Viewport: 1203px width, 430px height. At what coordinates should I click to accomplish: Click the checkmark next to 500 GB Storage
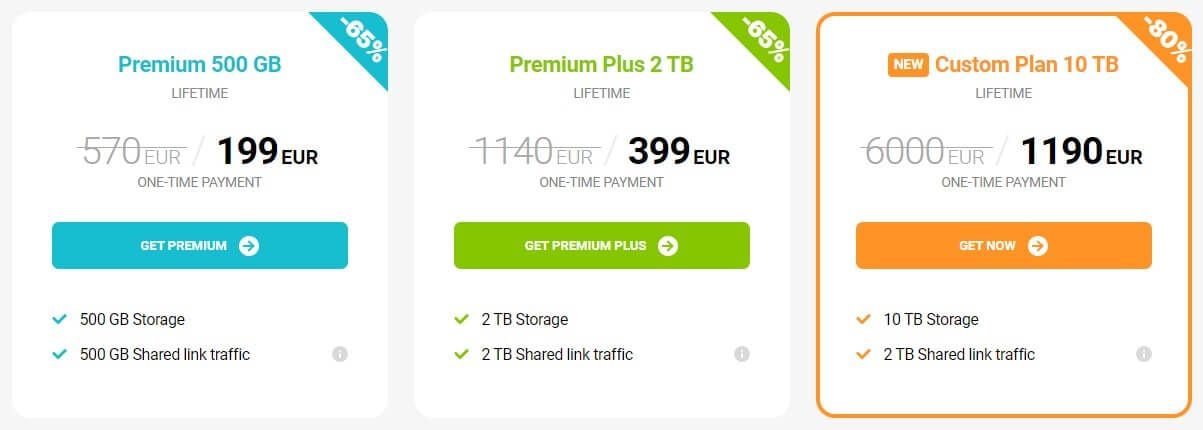(x=59, y=320)
